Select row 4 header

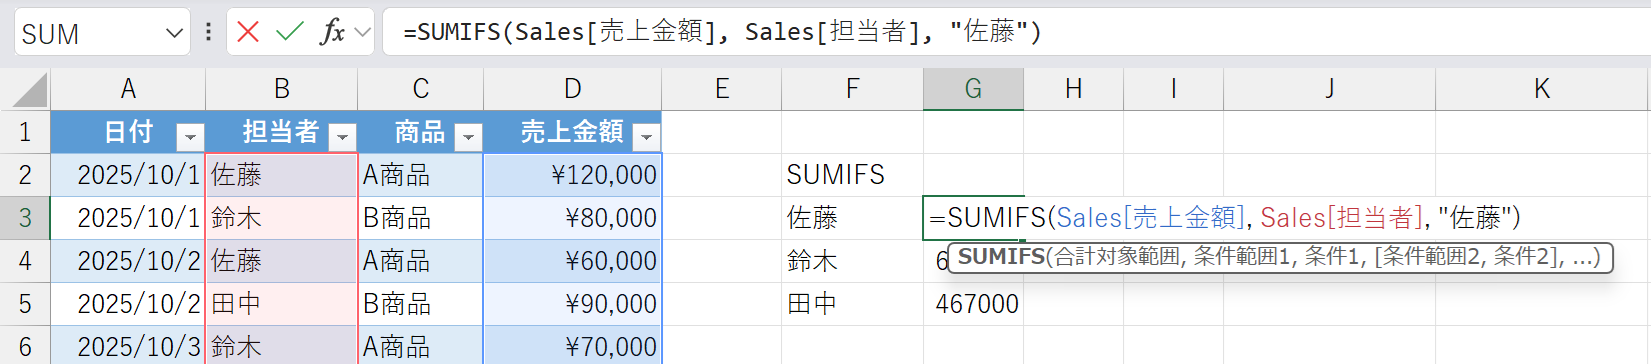point(25,261)
